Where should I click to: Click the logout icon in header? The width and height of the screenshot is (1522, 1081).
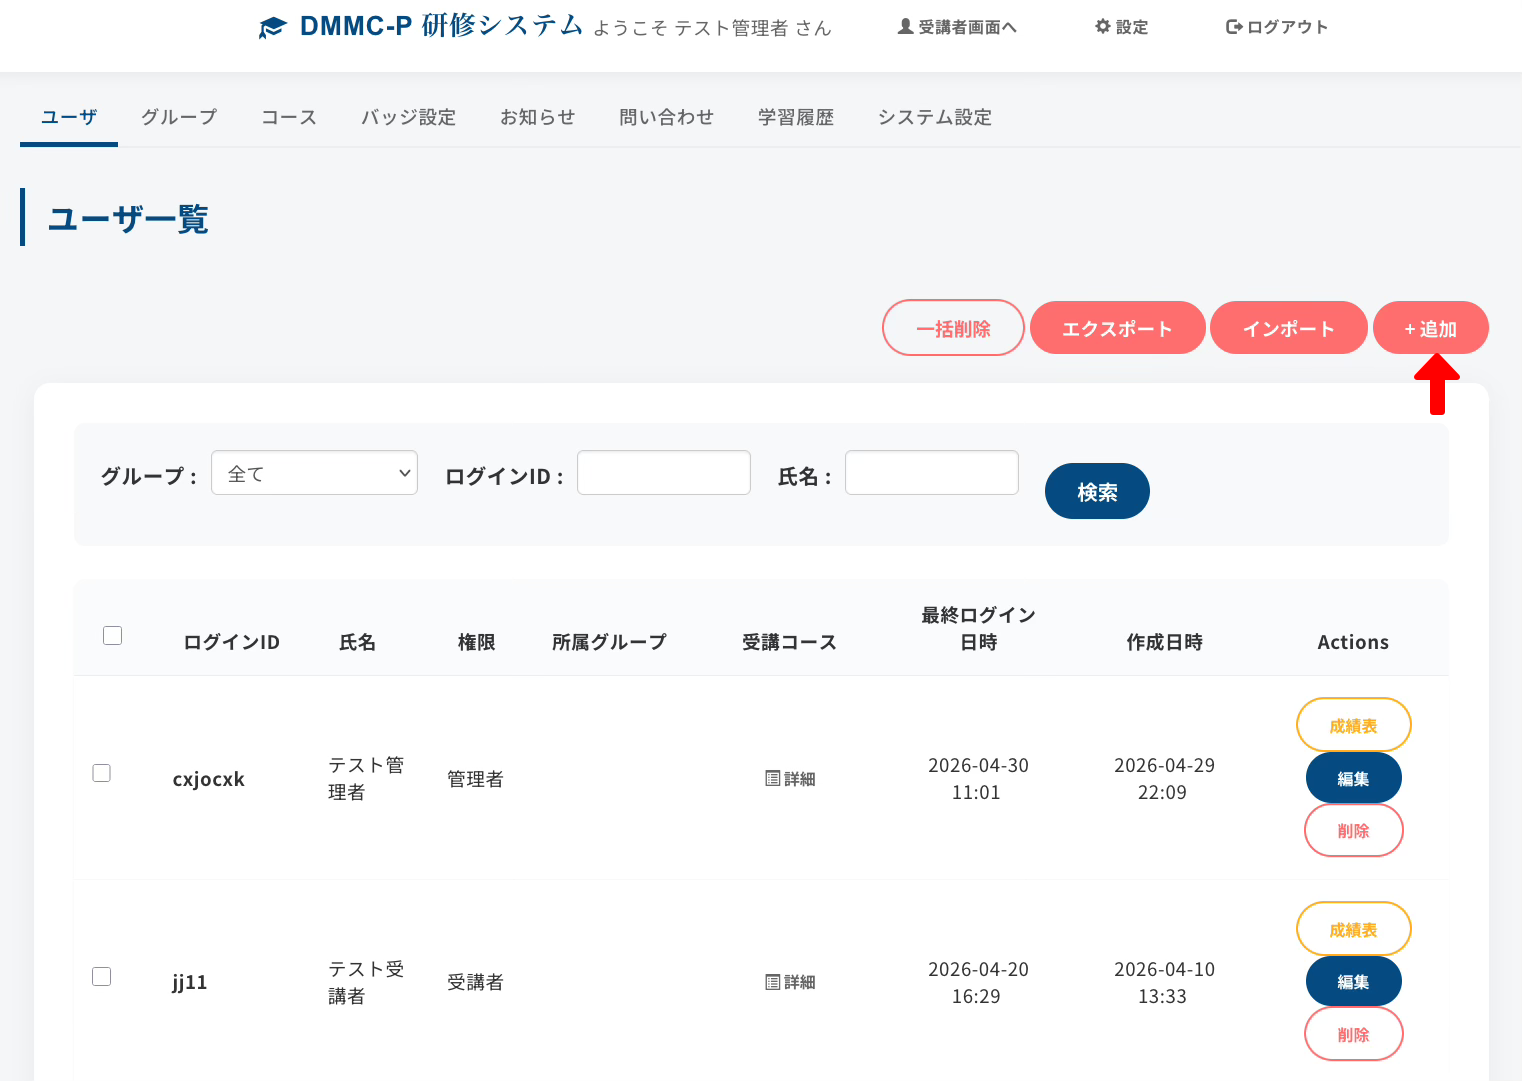[x=1234, y=27]
